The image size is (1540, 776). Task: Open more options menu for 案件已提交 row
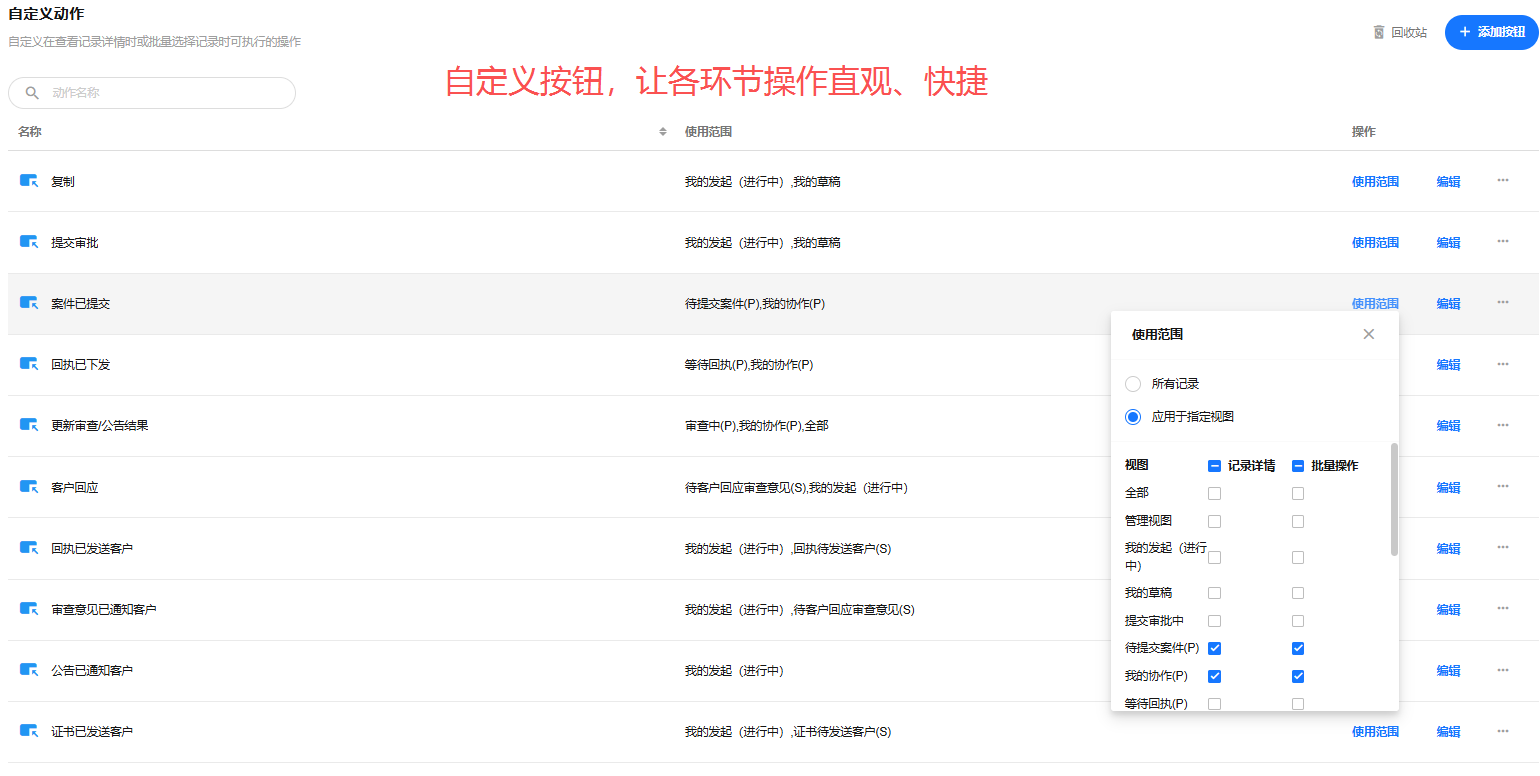pyautogui.click(x=1503, y=302)
